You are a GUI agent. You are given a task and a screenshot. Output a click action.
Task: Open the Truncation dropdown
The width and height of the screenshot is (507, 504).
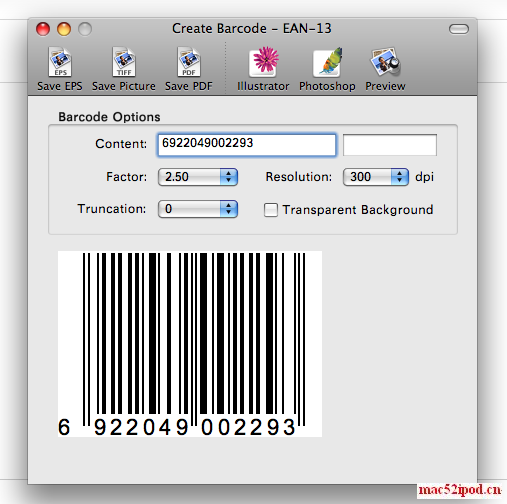point(198,209)
